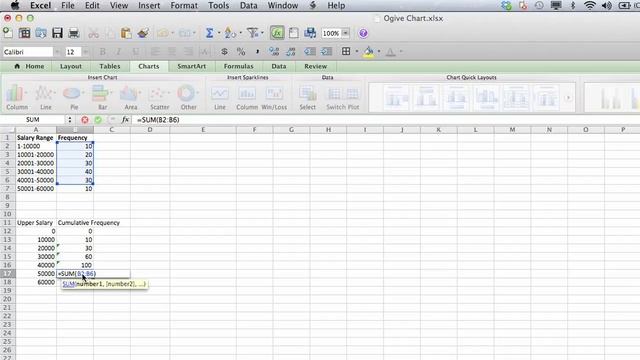Open the Borders dropdown arrow

(x=357, y=51)
